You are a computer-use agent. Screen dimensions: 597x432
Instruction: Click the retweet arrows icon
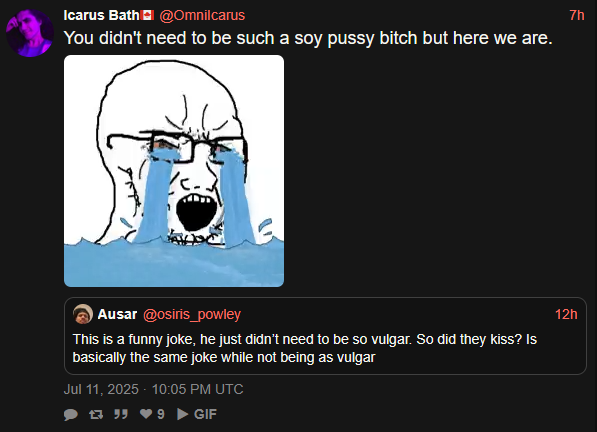click(x=96, y=414)
